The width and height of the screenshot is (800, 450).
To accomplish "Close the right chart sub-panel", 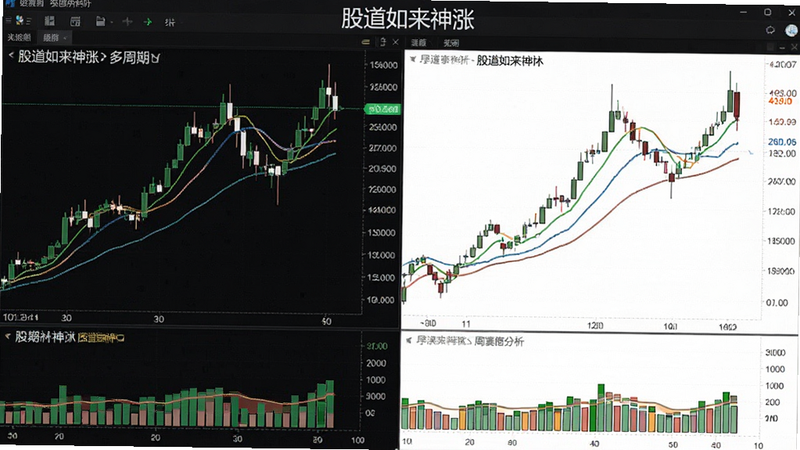I will coord(794,47).
